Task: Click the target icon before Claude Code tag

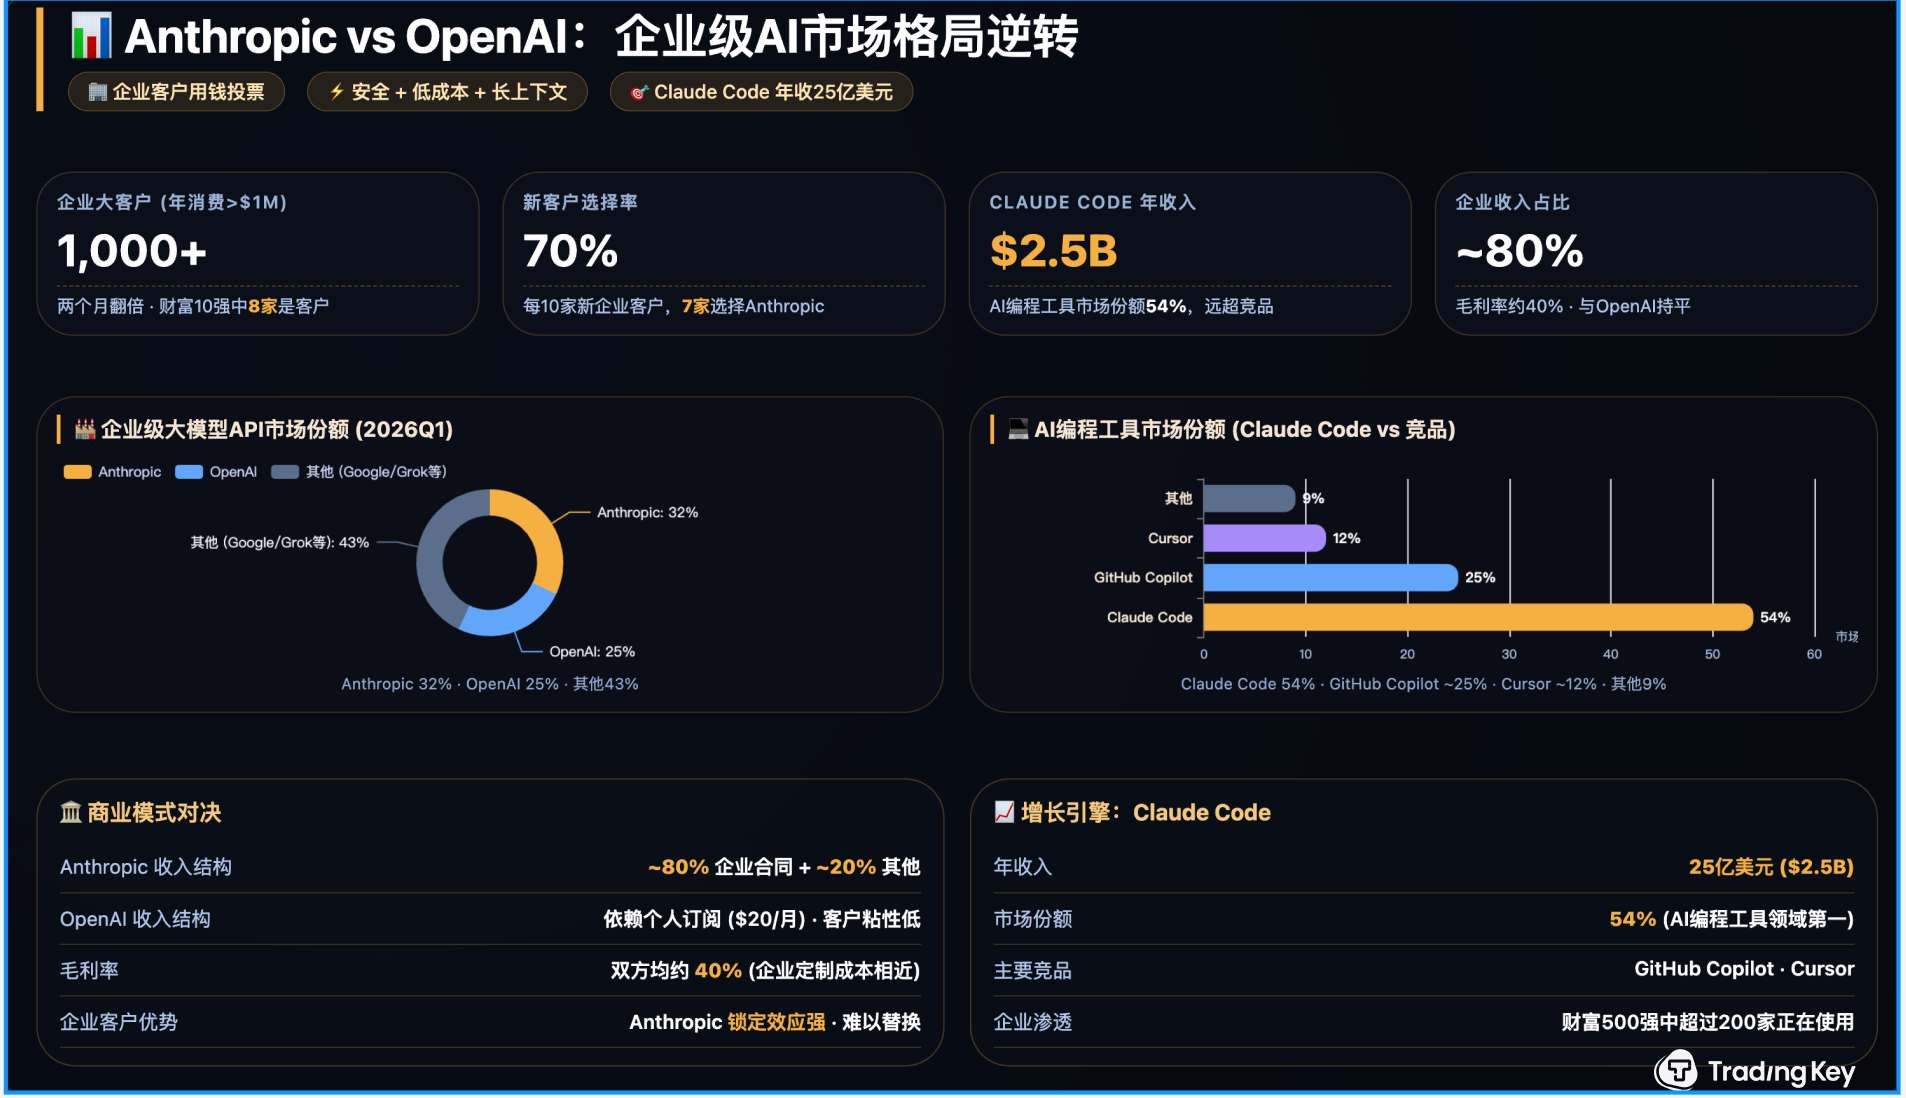Action: pyautogui.click(x=639, y=92)
